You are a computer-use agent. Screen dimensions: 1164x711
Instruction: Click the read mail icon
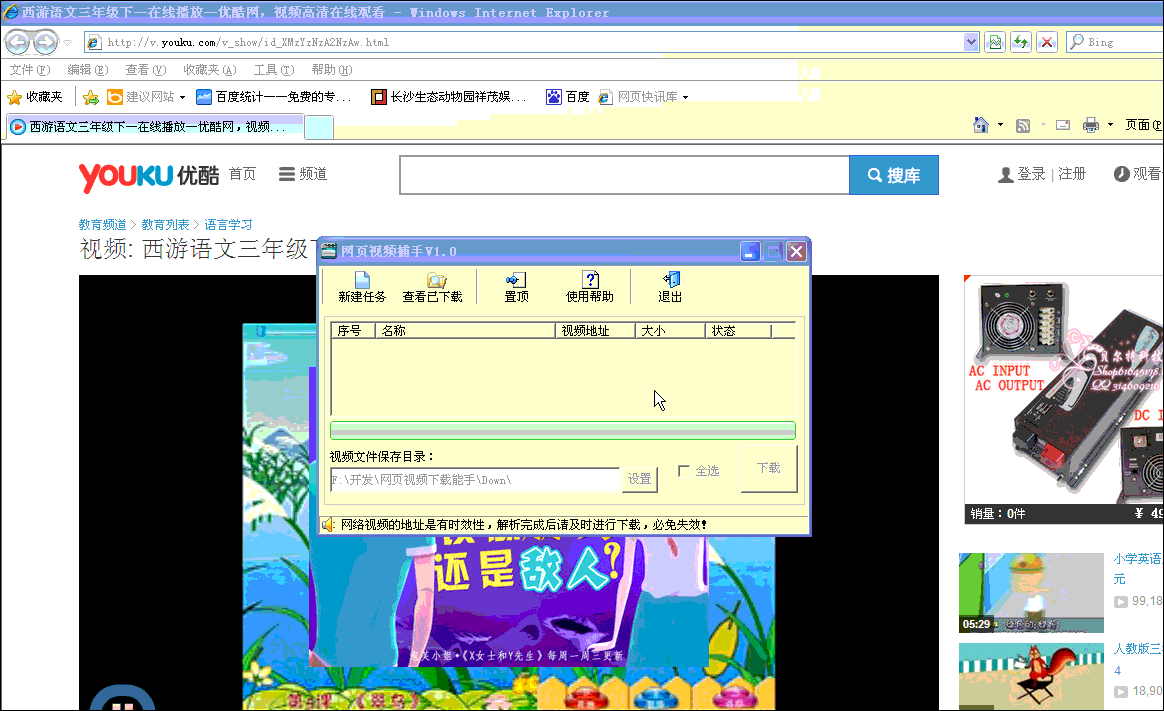click(x=1063, y=125)
